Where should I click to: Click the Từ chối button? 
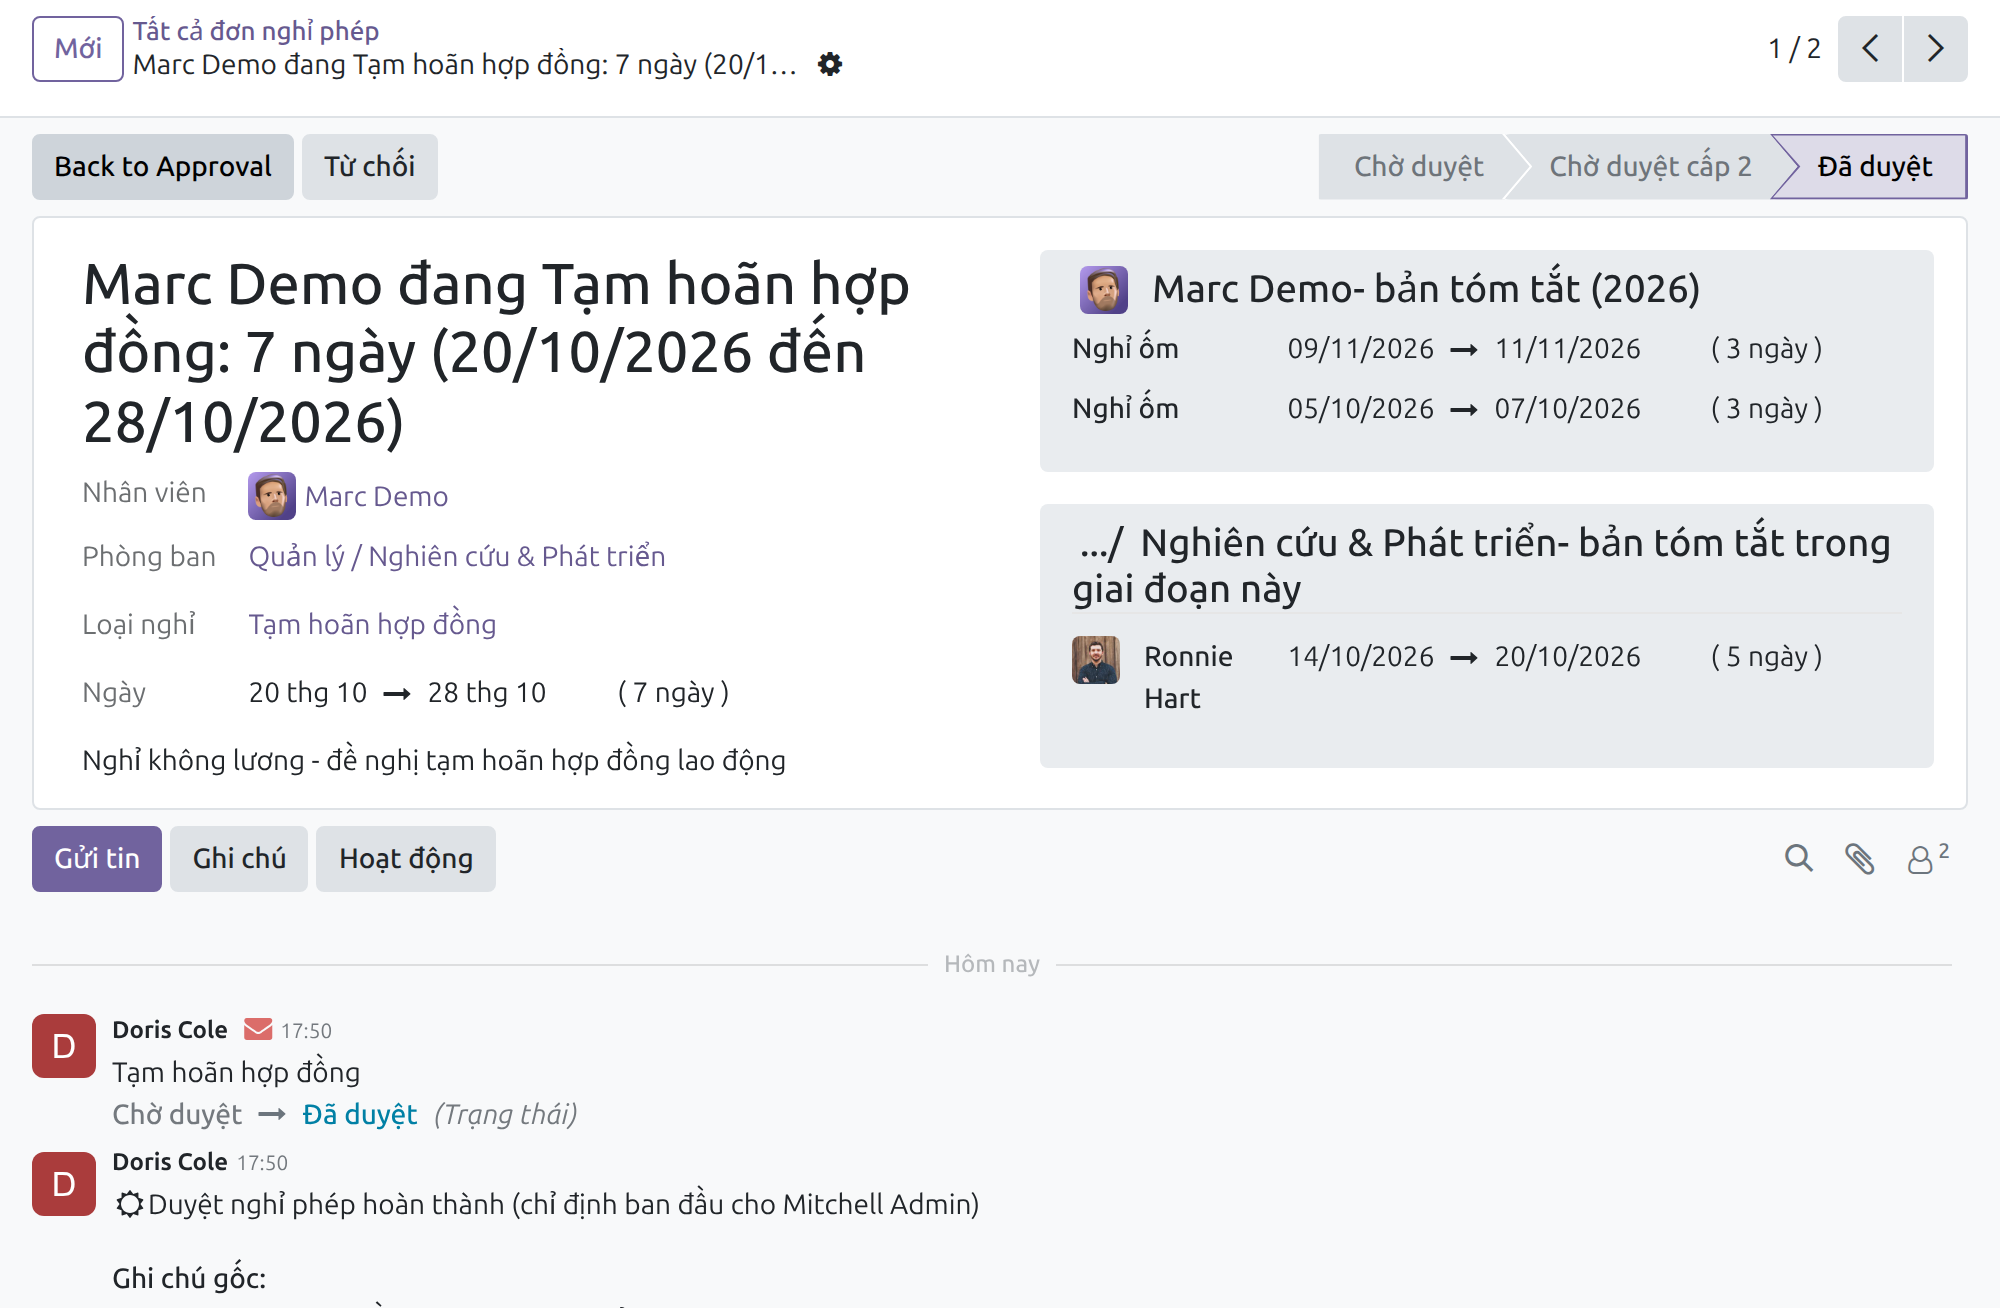coord(370,167)
